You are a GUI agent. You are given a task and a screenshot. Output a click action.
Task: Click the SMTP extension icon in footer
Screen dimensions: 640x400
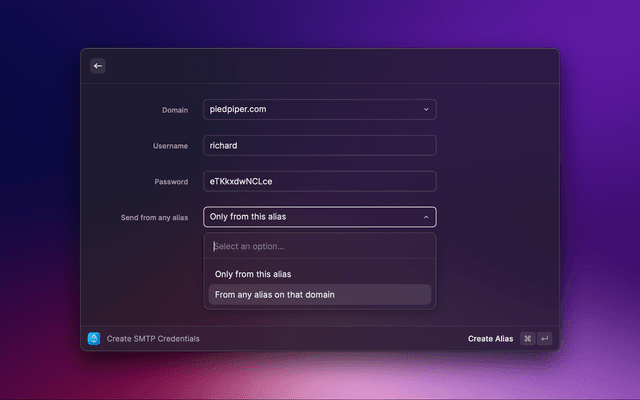[x=93, y=338]
